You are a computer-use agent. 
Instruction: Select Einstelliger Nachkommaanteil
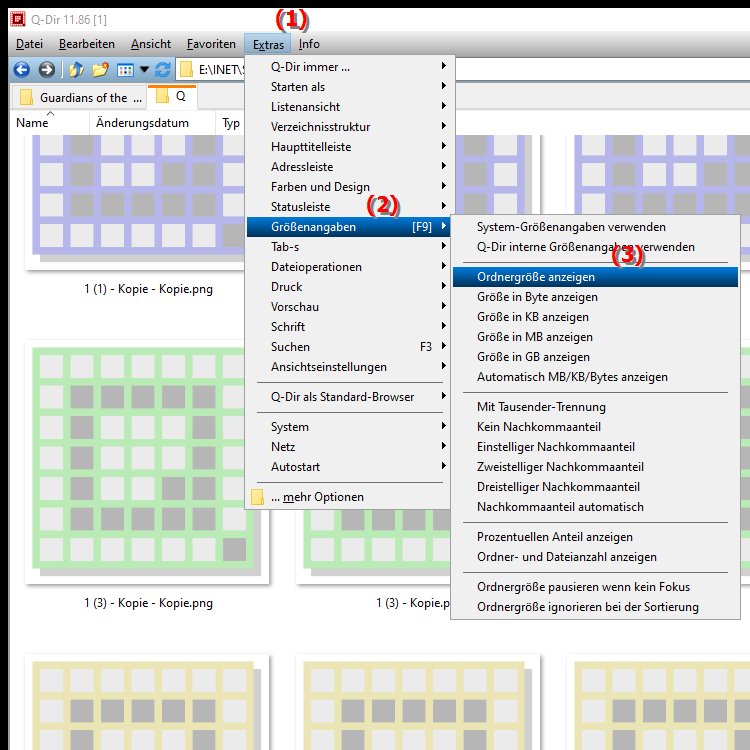(x=595, y=447)
